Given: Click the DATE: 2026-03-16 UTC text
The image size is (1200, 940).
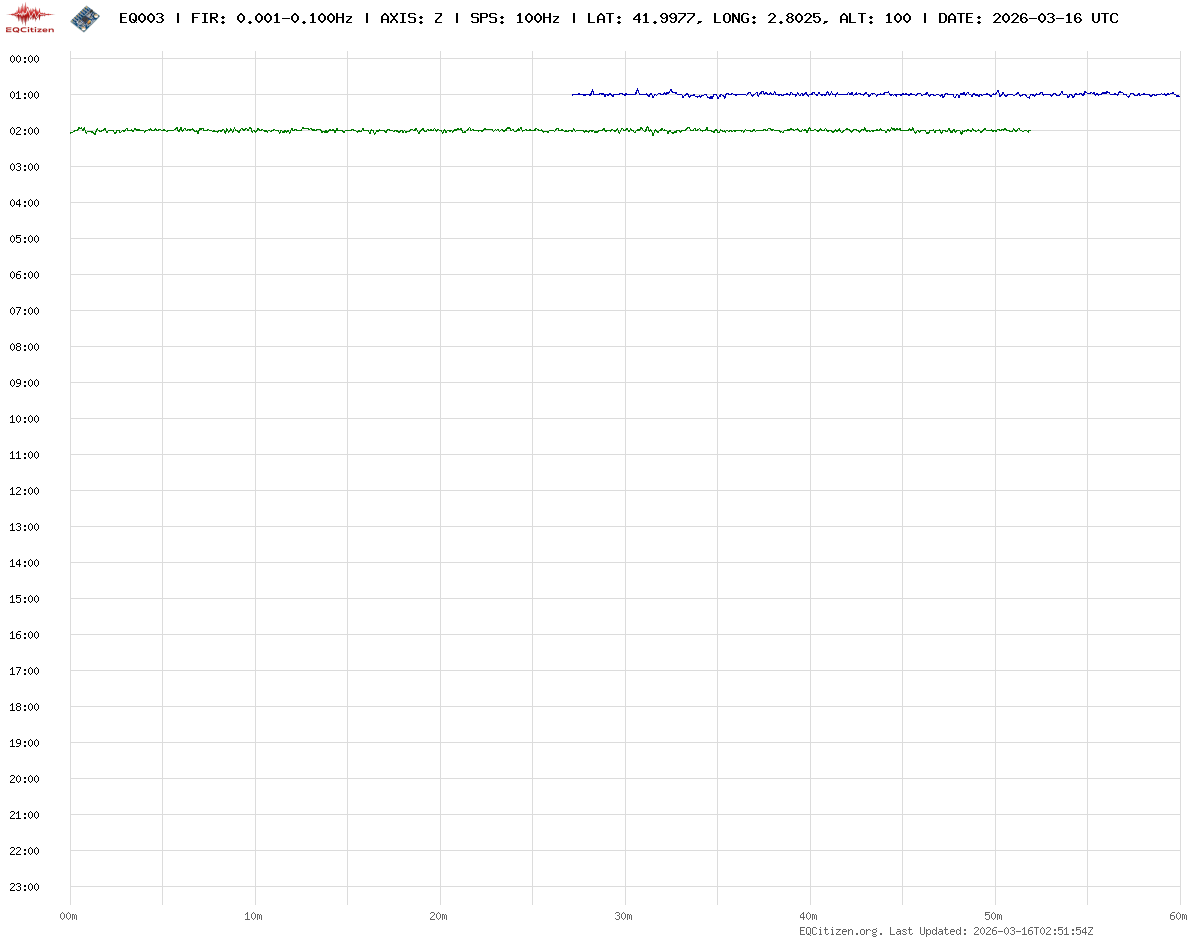Looking at the screenshot, I should (1028, 19).
